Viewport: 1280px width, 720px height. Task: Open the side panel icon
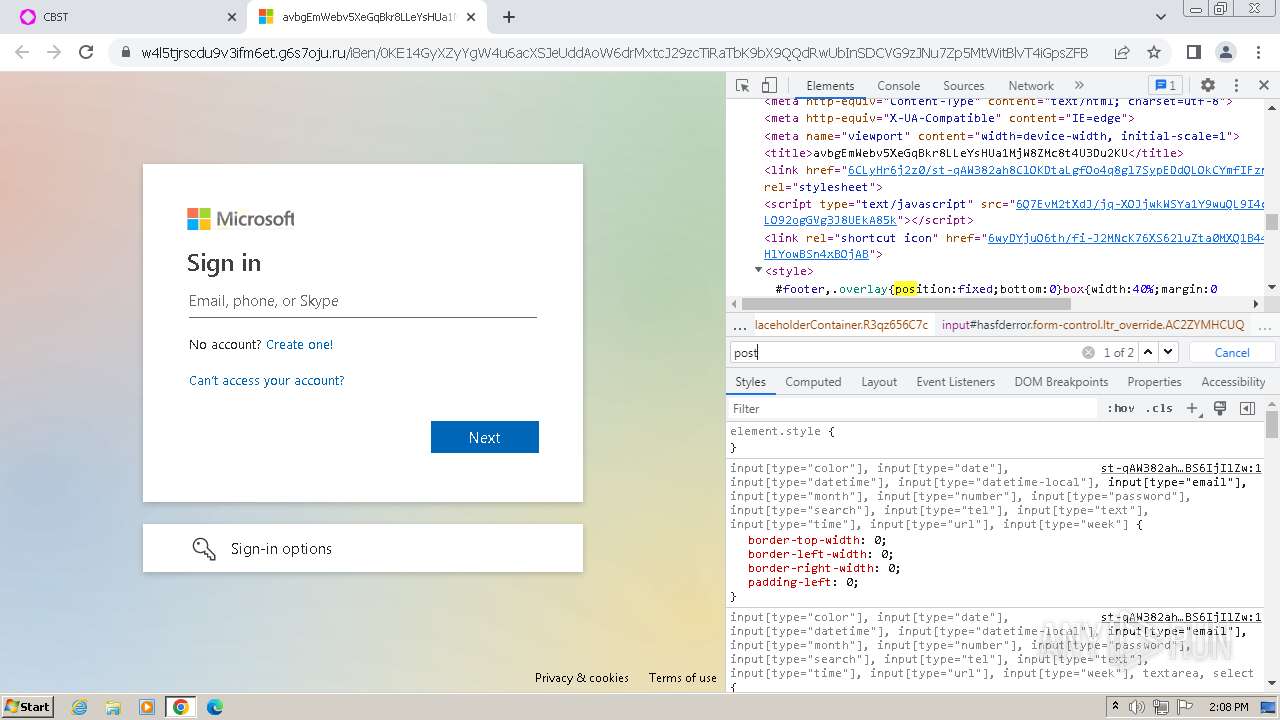(x=1193, y=52)
